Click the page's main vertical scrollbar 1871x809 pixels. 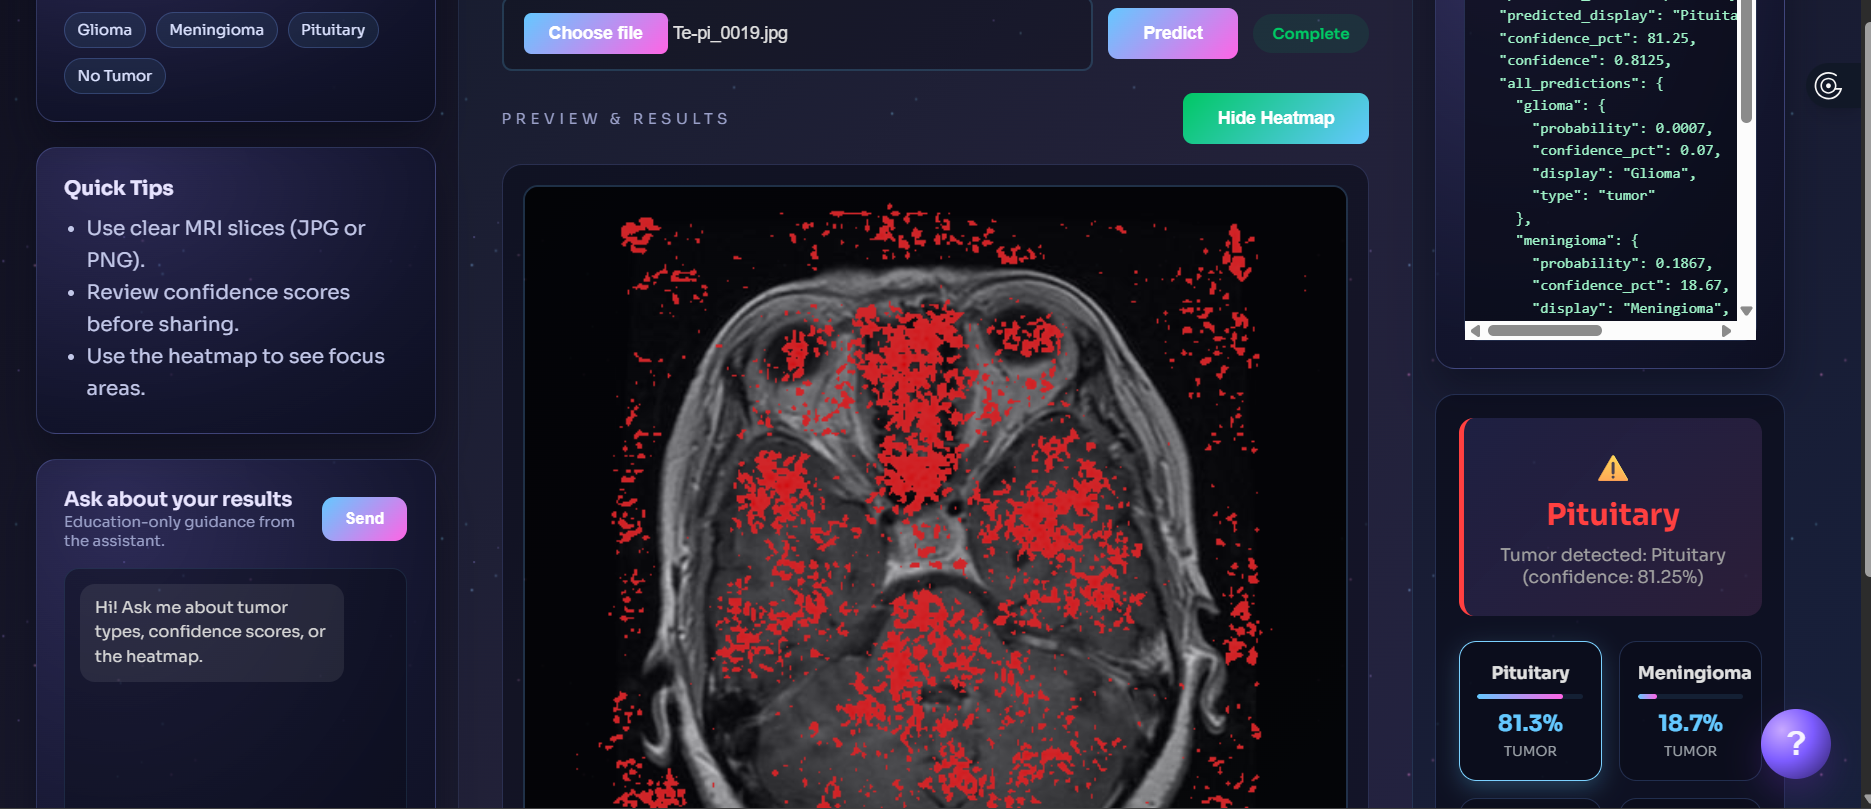coord(1866,300)
